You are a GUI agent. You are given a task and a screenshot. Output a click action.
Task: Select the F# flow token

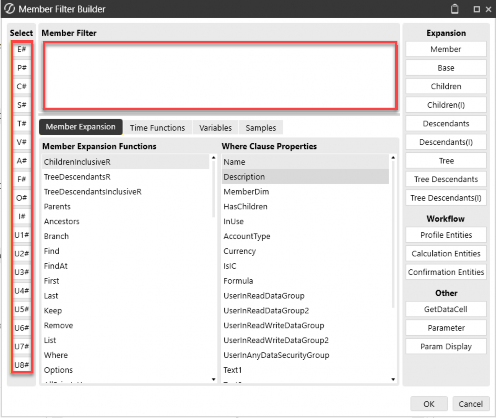(22, 179)
